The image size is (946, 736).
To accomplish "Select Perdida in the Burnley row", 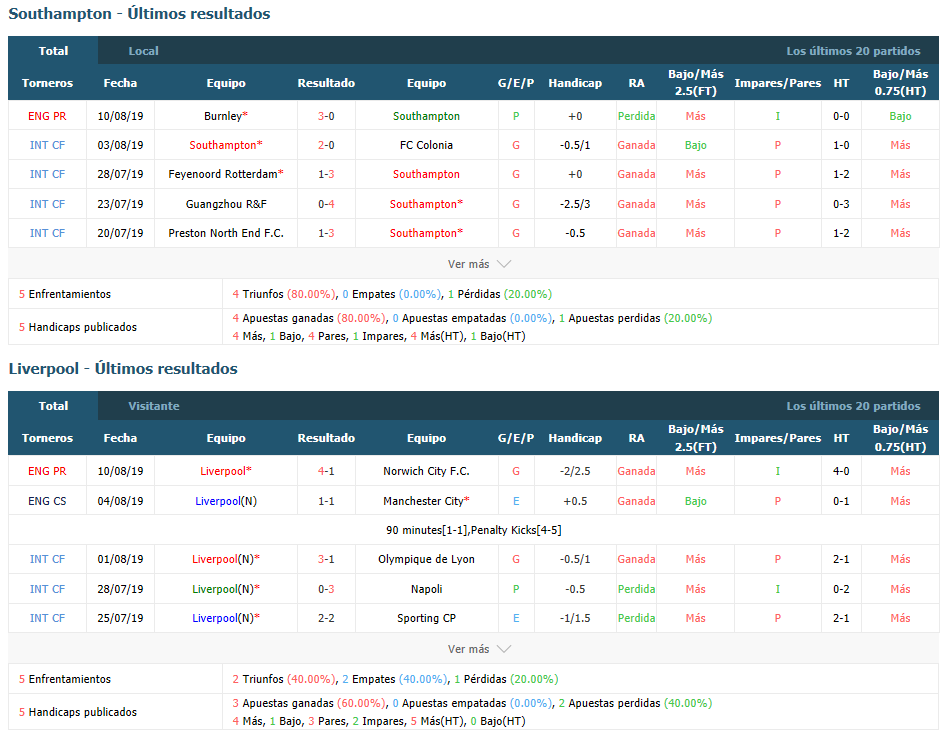I will point(636,116).
